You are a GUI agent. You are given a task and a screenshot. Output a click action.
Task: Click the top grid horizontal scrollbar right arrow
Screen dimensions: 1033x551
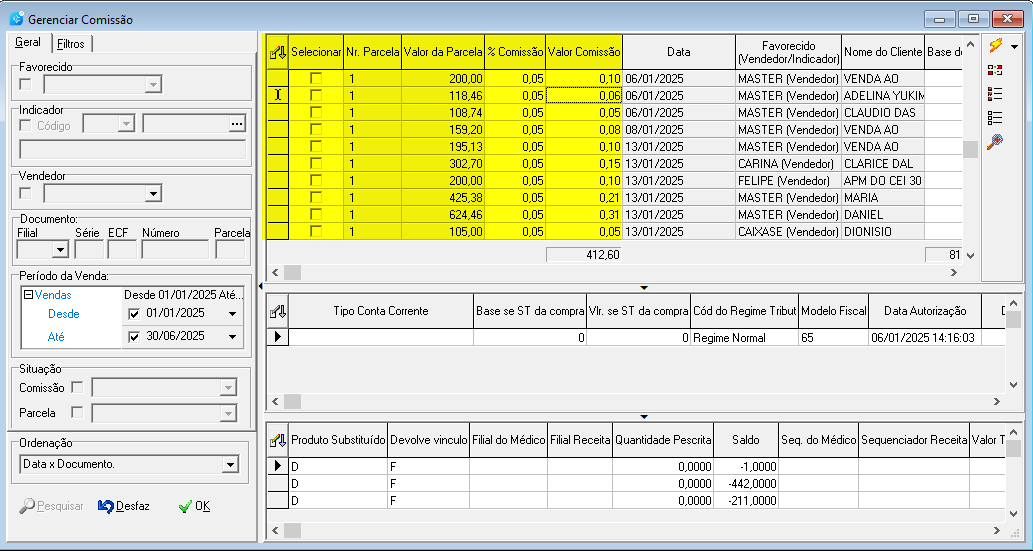point(953,272)
